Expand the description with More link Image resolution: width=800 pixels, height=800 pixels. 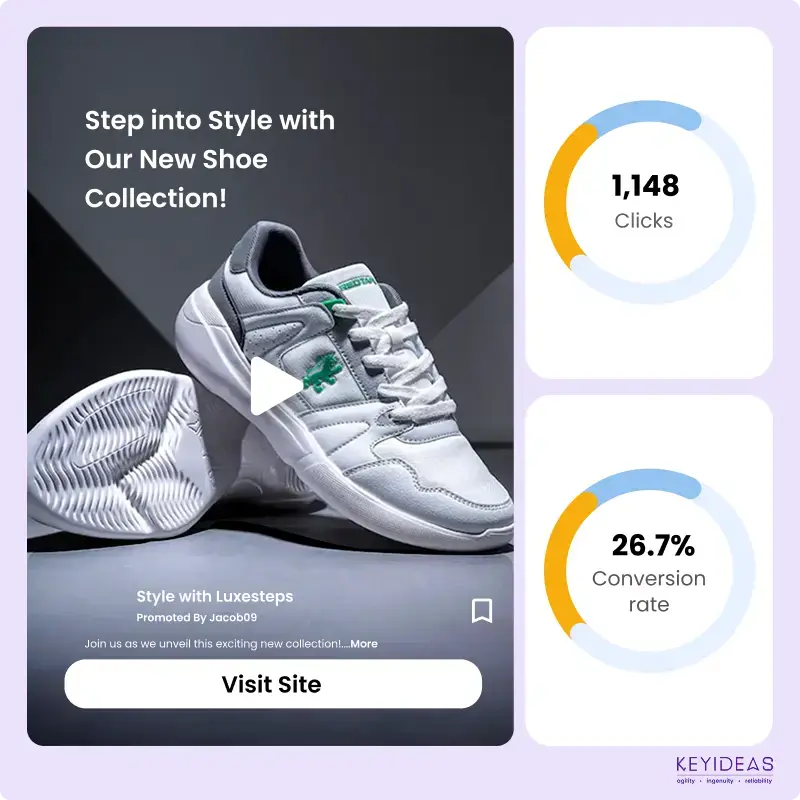pyautogui.click(x=364, y=644)
